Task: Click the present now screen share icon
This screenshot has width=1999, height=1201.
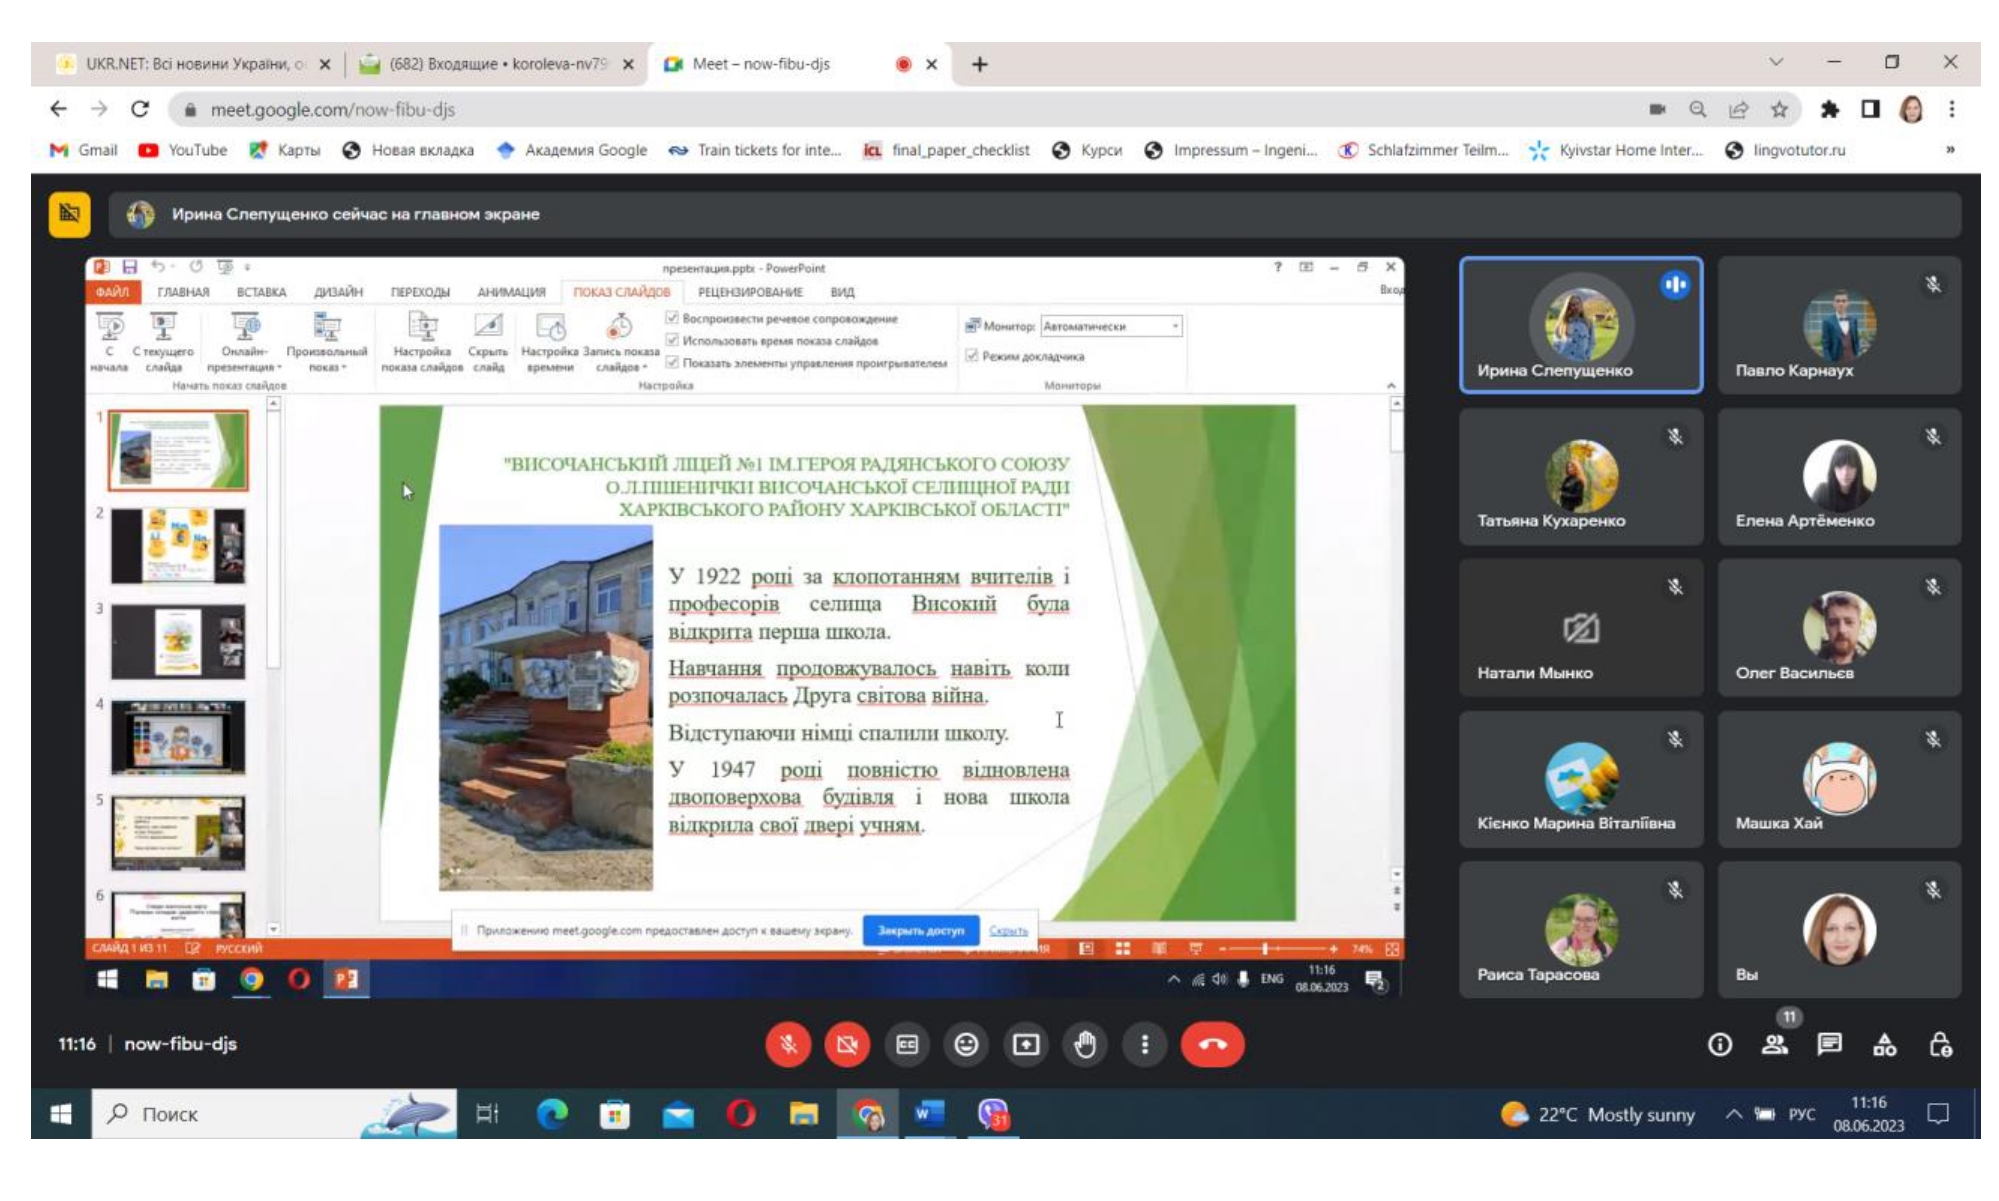Action: pos(1026,1045)
